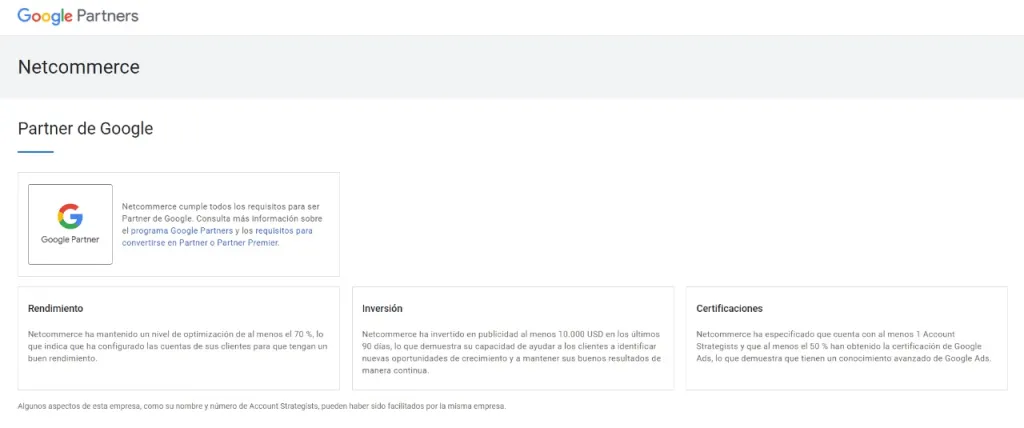Select the Rendimiento card title
The height and width of the screenshot is (428, 1024).
(56, 308)
